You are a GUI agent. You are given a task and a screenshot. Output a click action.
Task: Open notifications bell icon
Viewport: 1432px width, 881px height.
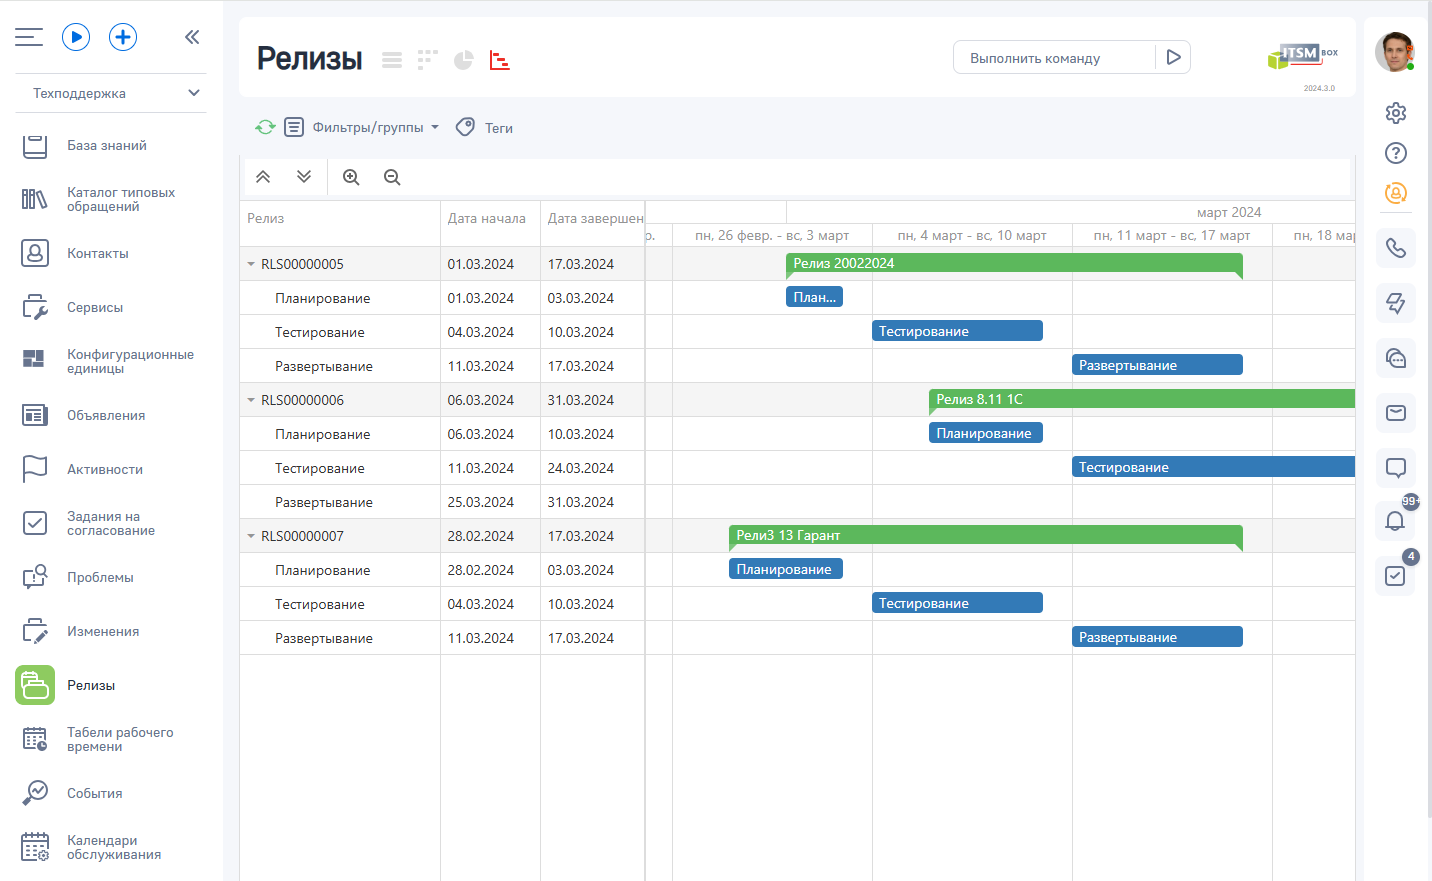1395,520
